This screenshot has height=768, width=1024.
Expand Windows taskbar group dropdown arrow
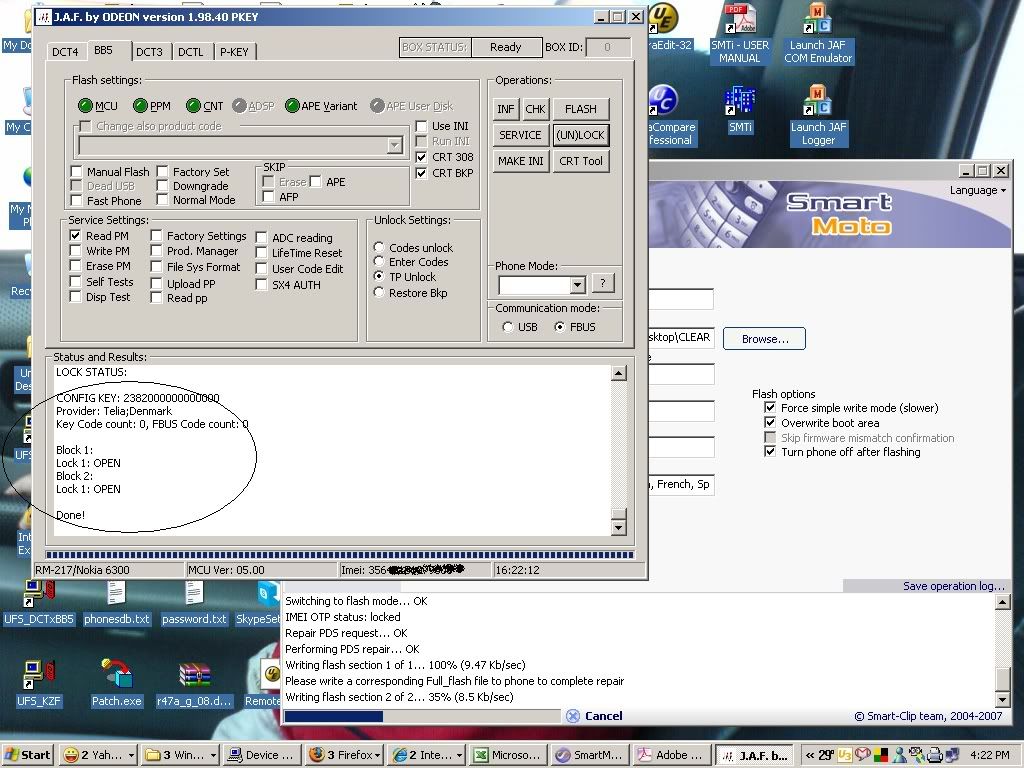tap(213, 755)
